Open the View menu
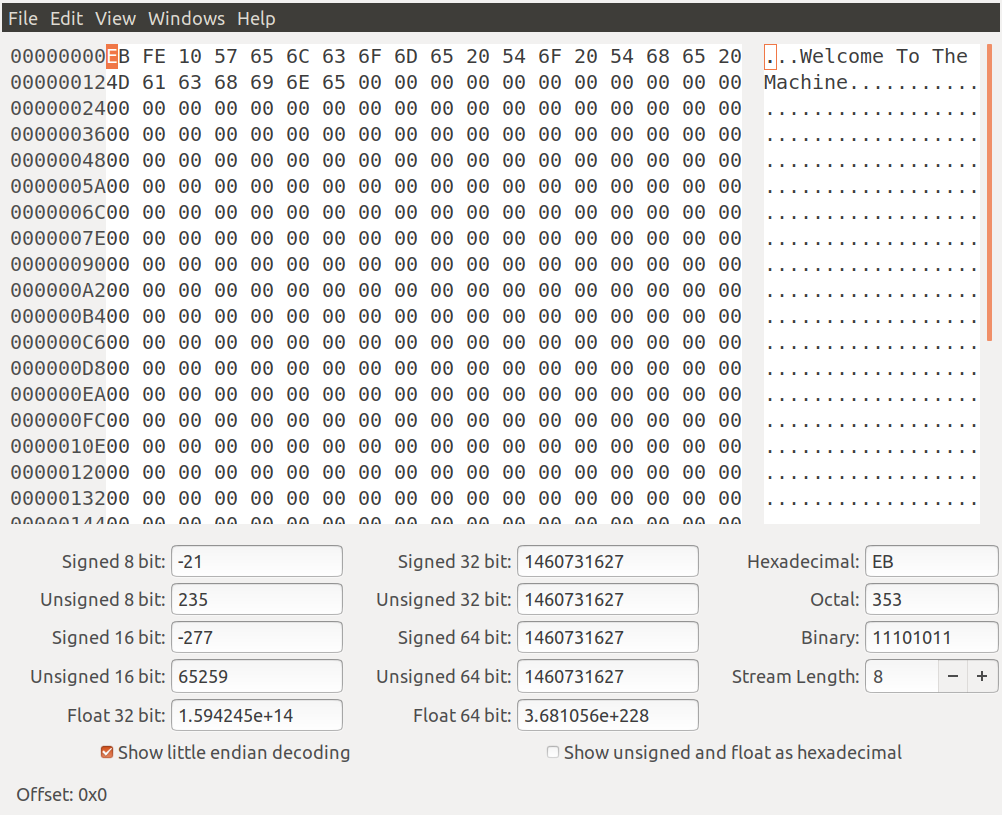This screenshot has width=1002, height=815. [115, 18]
